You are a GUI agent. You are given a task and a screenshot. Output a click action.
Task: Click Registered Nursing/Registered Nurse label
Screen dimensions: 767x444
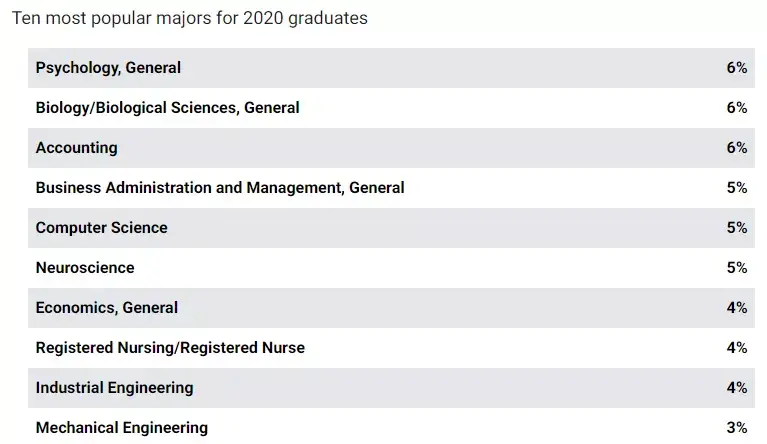point(170,348)
